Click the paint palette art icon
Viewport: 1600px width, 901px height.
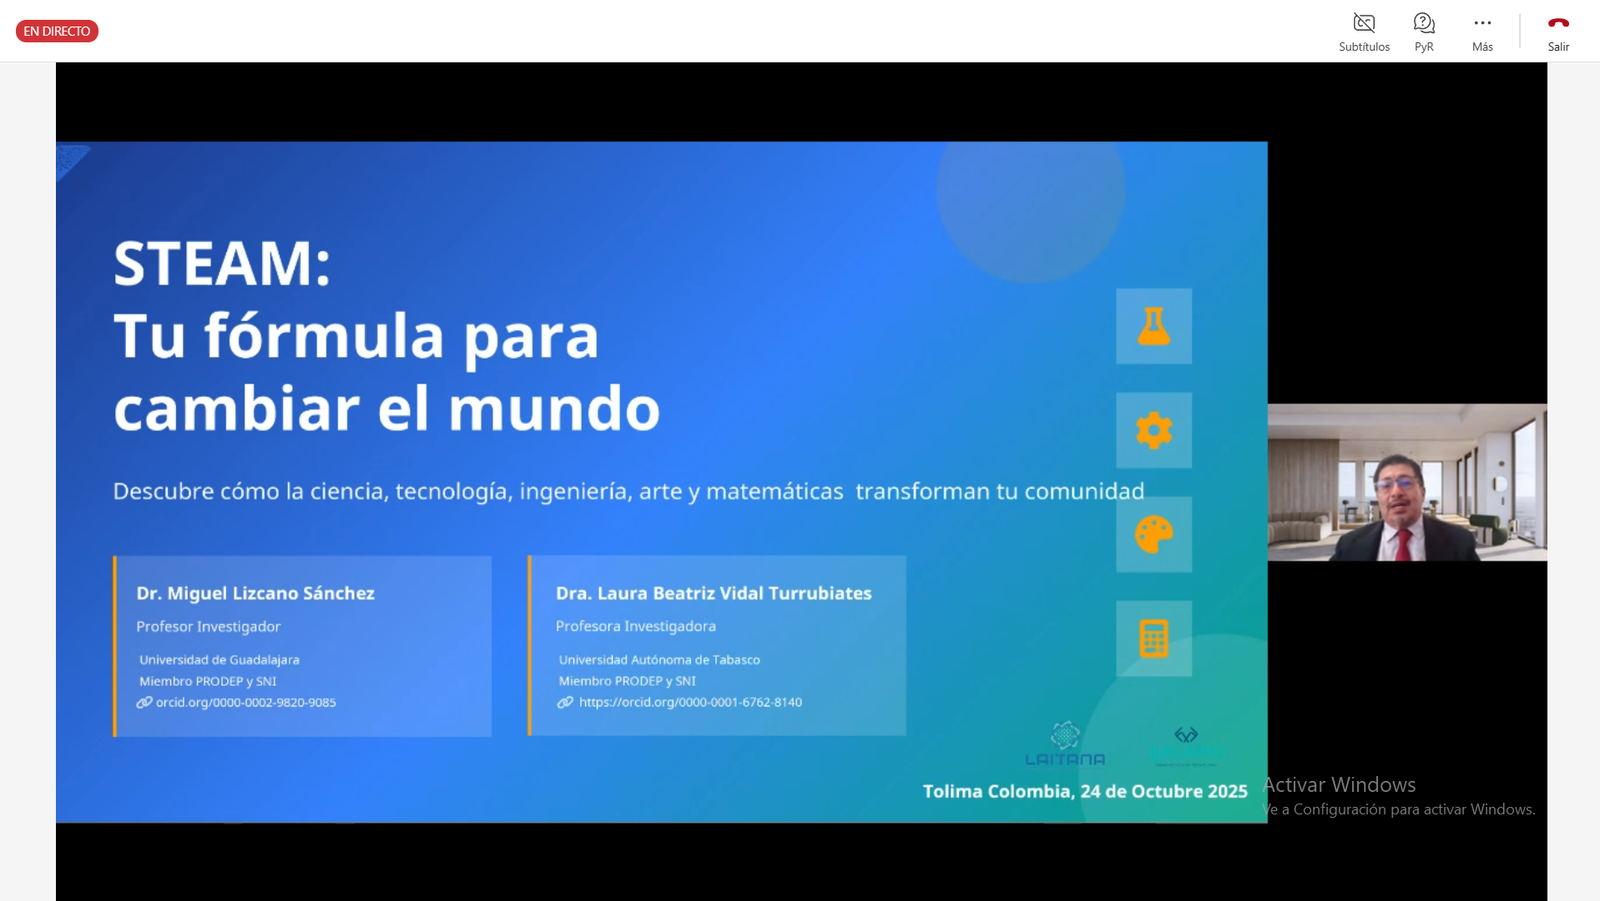pos(1153,534)
